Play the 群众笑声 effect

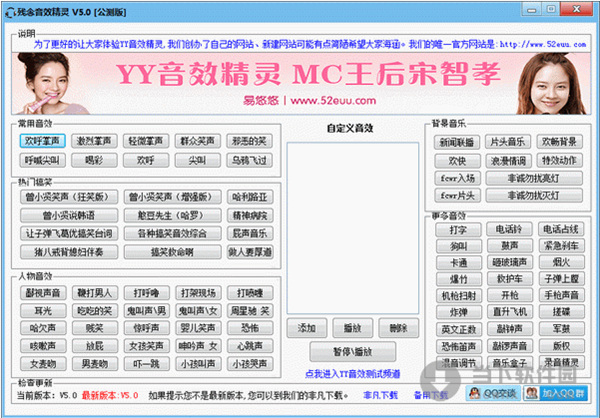(x=197, y=141)
